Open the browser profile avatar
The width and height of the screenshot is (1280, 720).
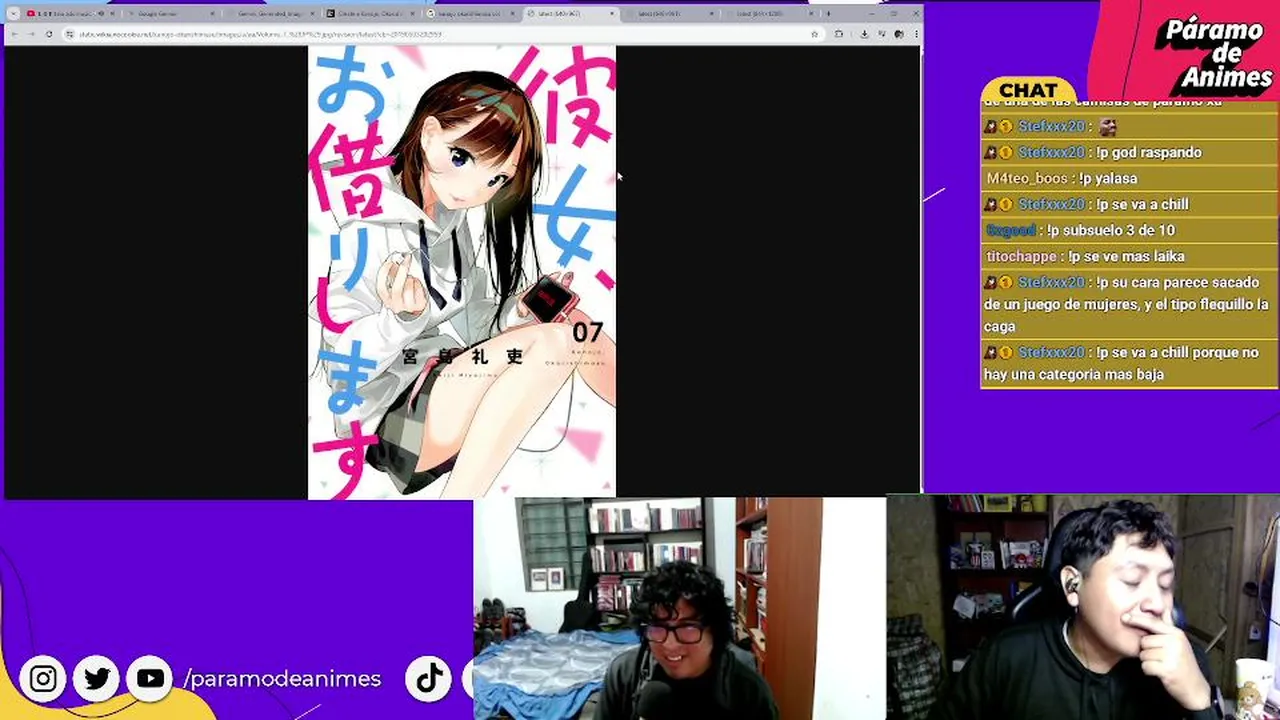tap(899, 34)
